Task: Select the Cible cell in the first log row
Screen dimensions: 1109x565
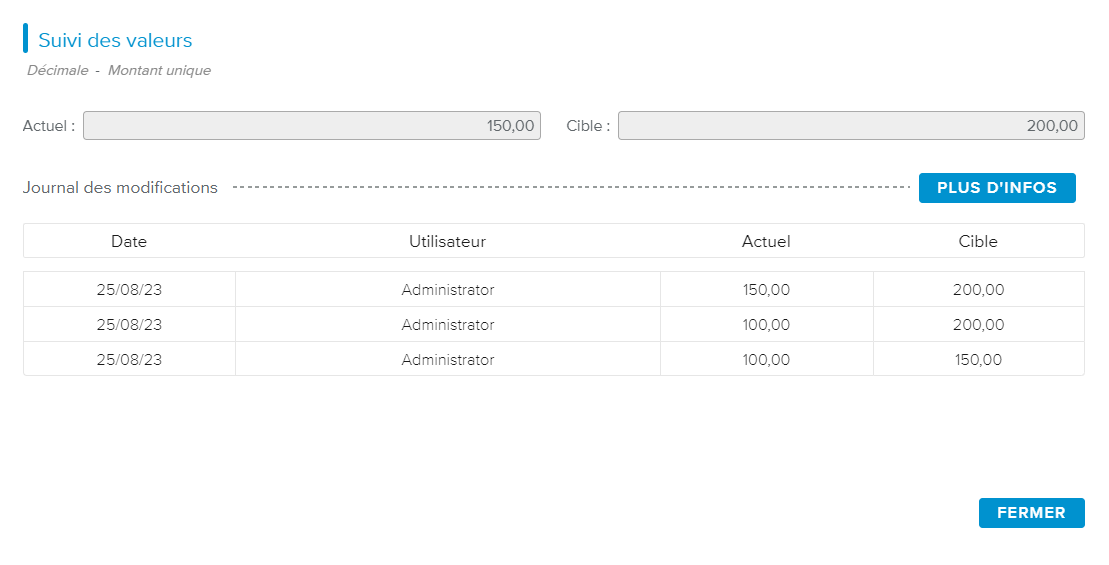Action: pos(978,290)
